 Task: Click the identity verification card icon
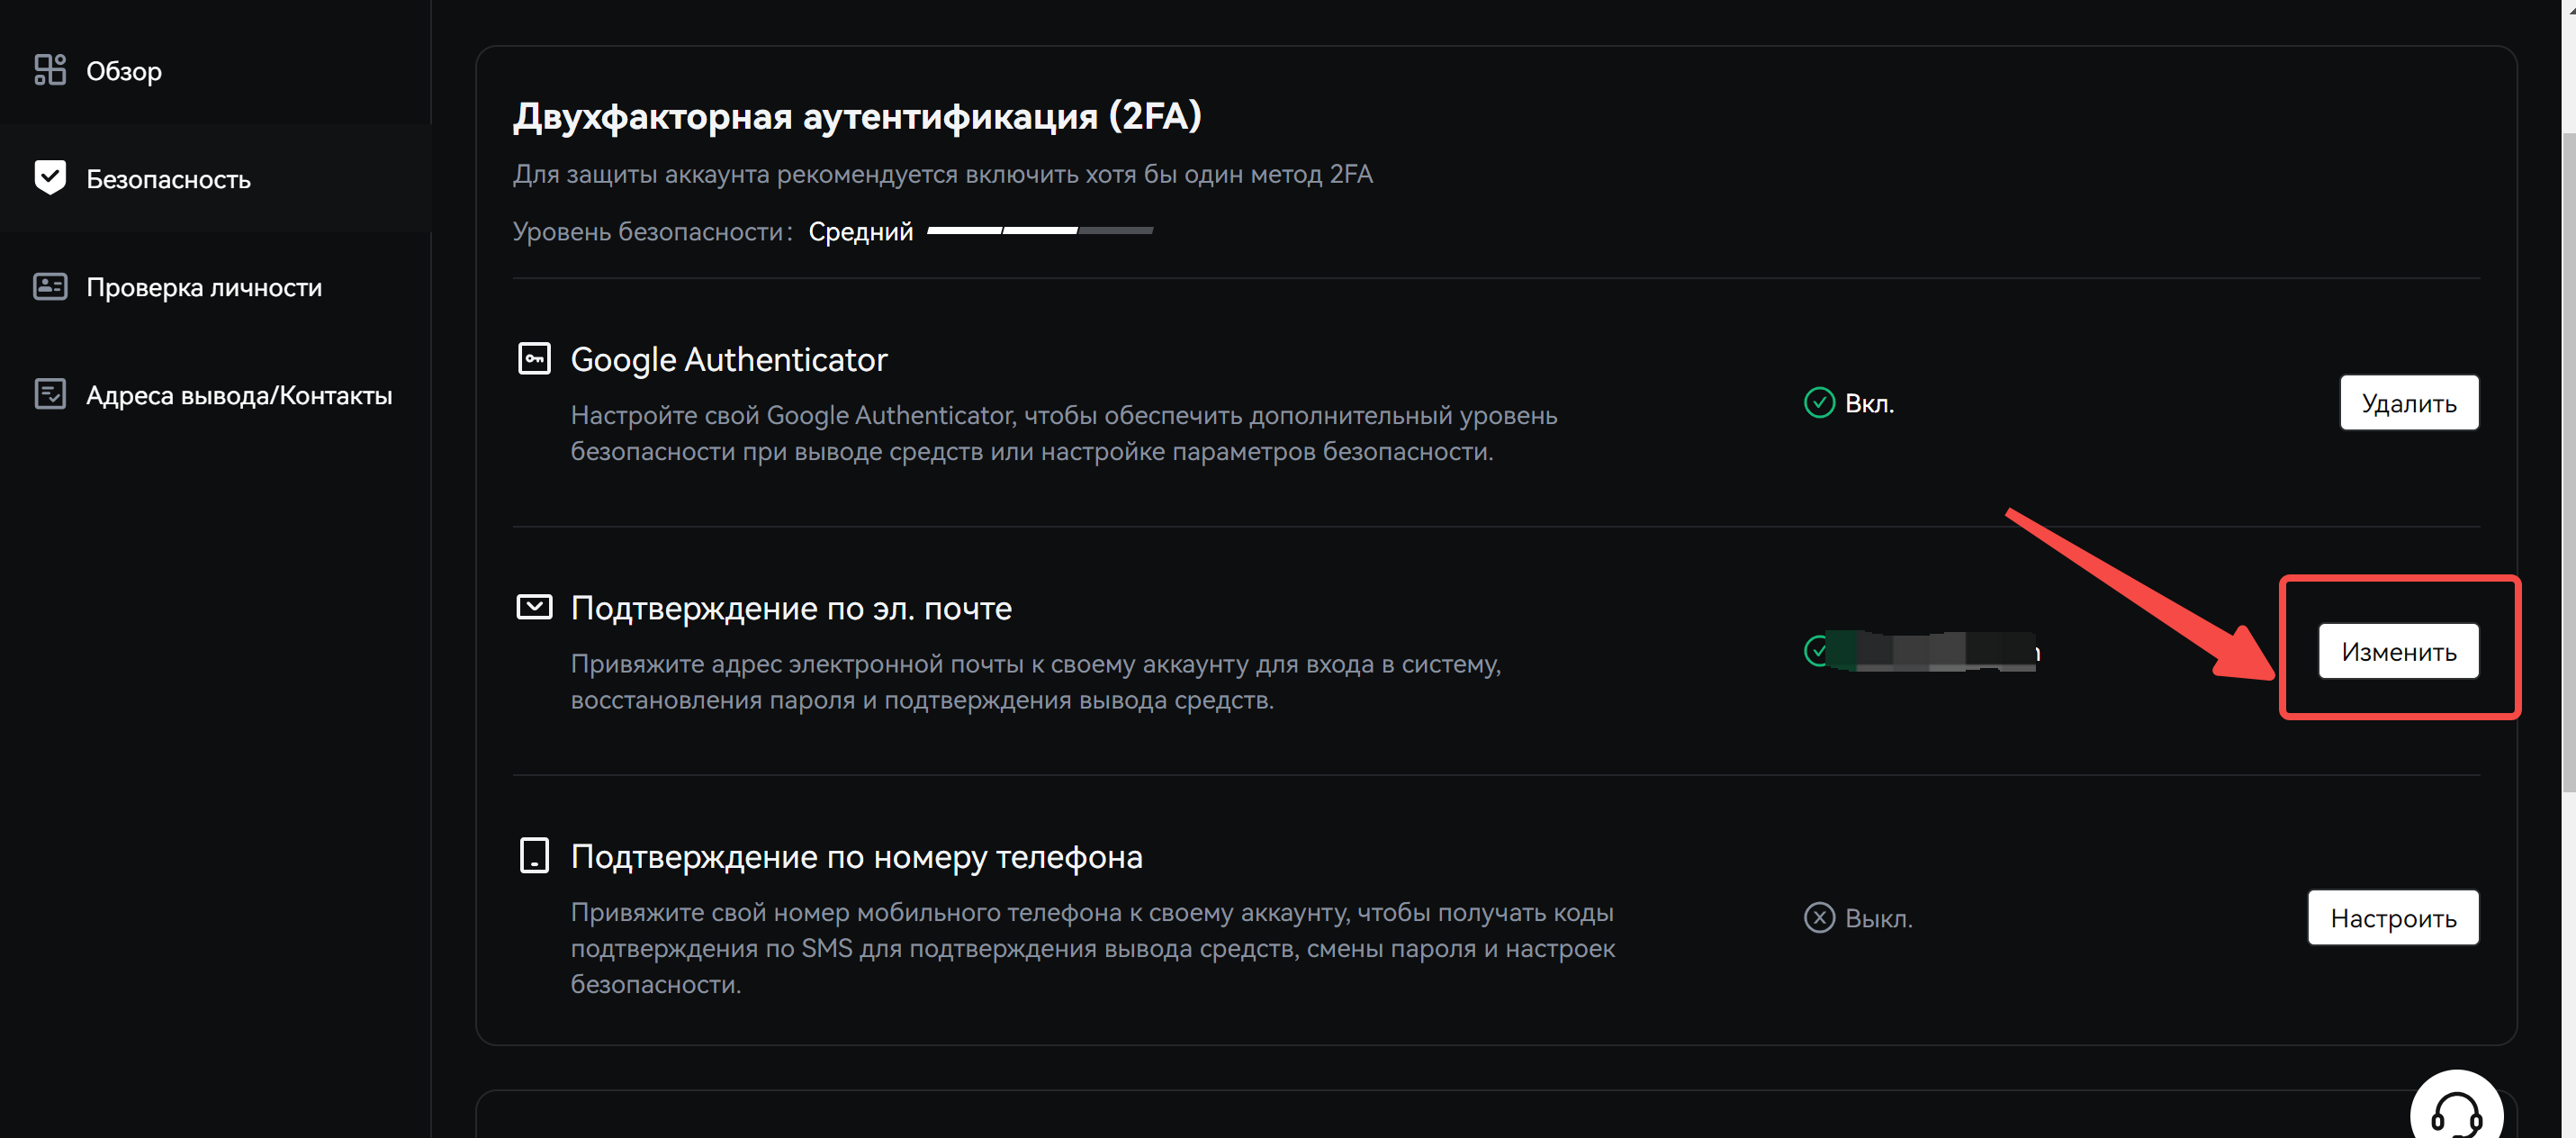point(50,287)
